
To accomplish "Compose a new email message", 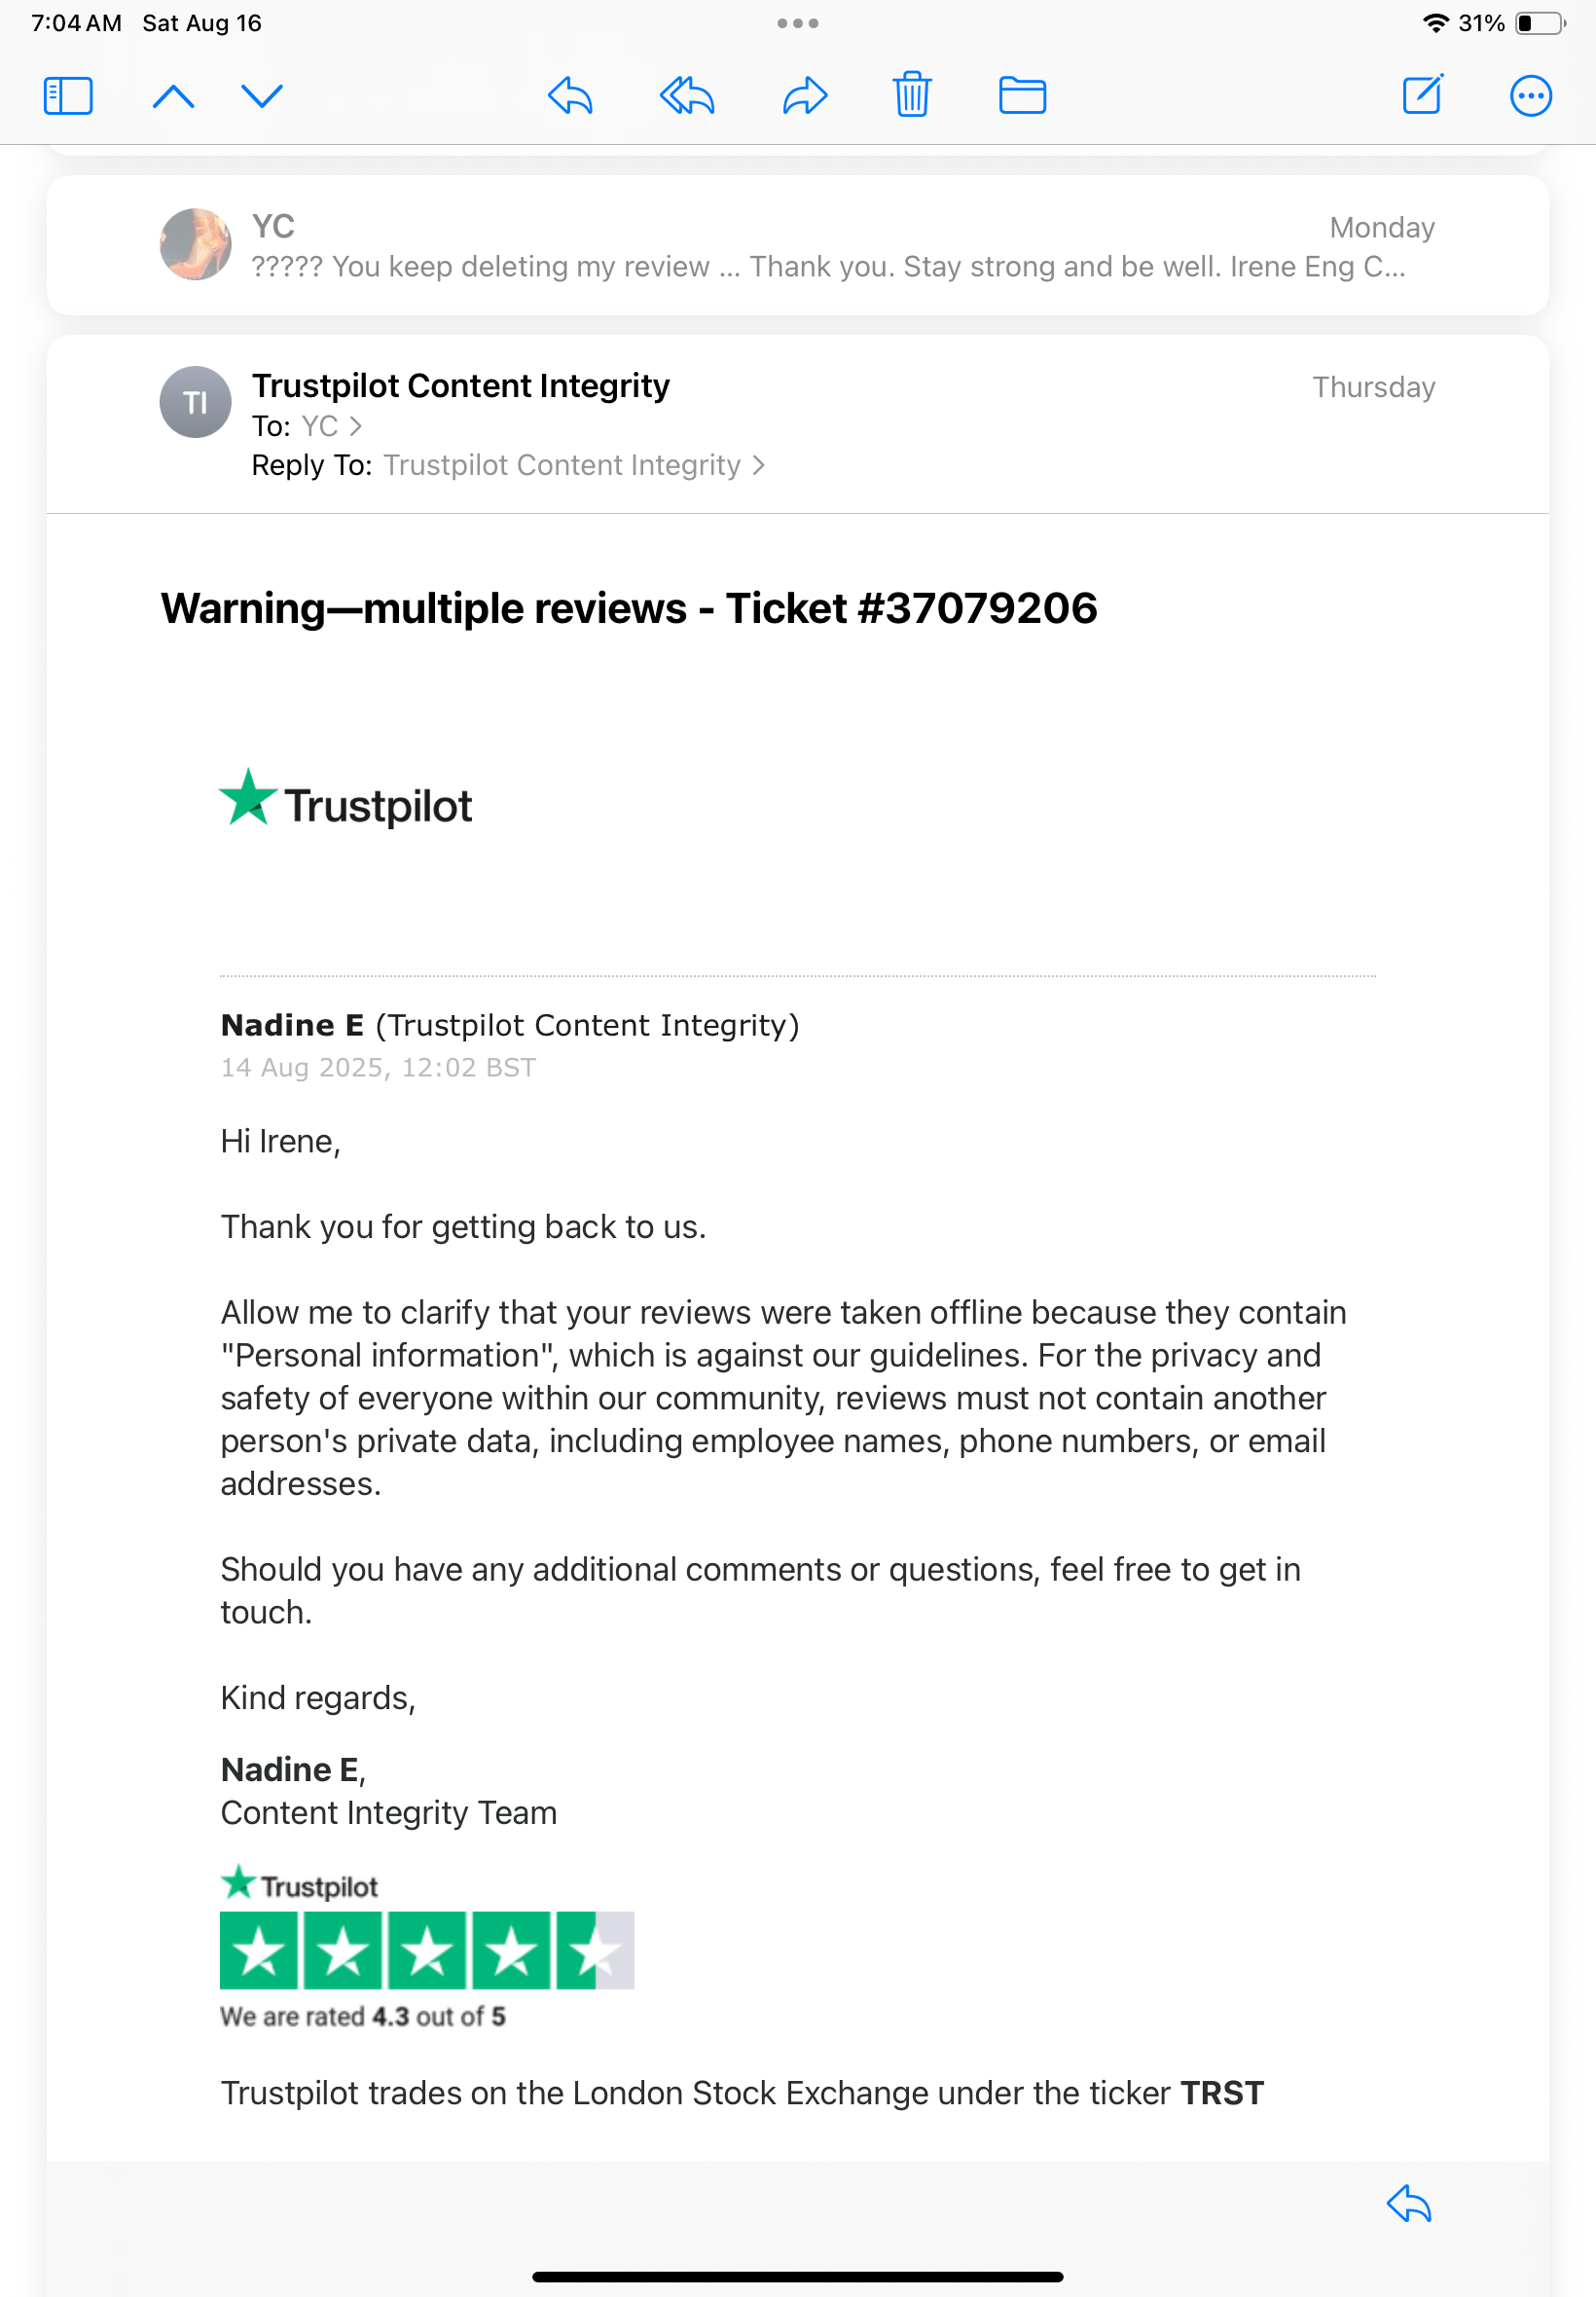I will (1422, 96).
